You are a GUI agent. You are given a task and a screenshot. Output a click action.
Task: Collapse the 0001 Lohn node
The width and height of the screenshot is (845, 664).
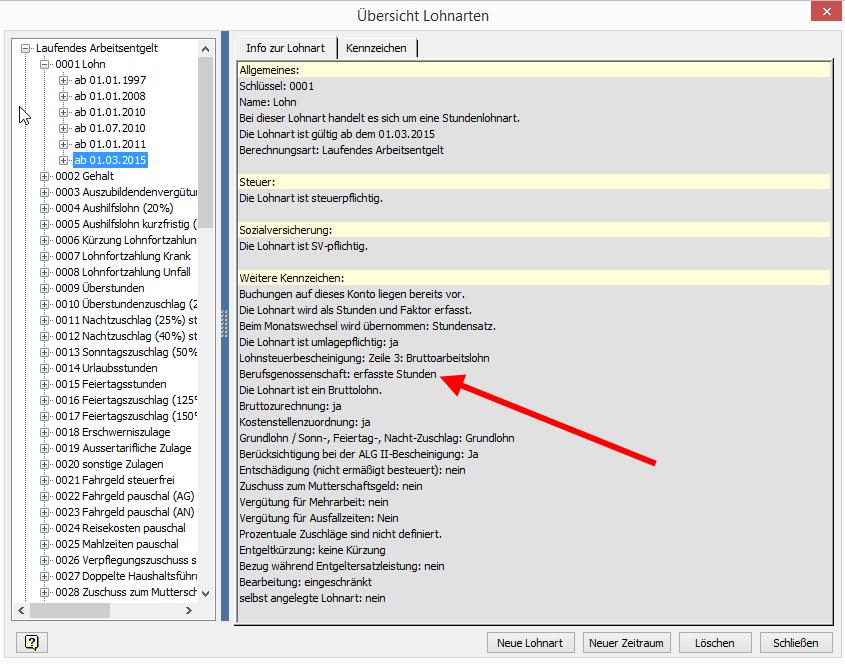pyautogui.click(x=44, y=64)
